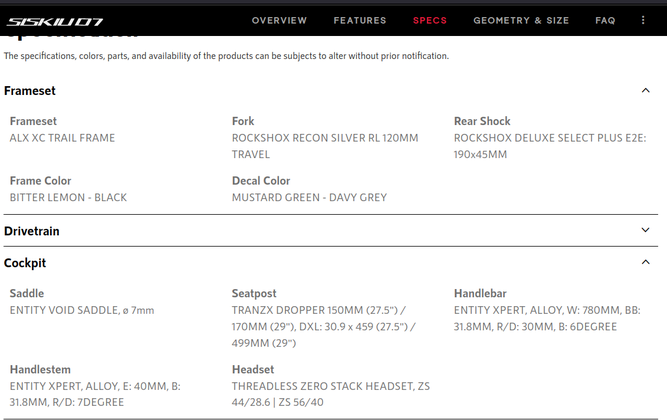This screenshot has width=667, height=420.
Task: Collapse the Frameset section chevron
Action: [x=645, y=91]
